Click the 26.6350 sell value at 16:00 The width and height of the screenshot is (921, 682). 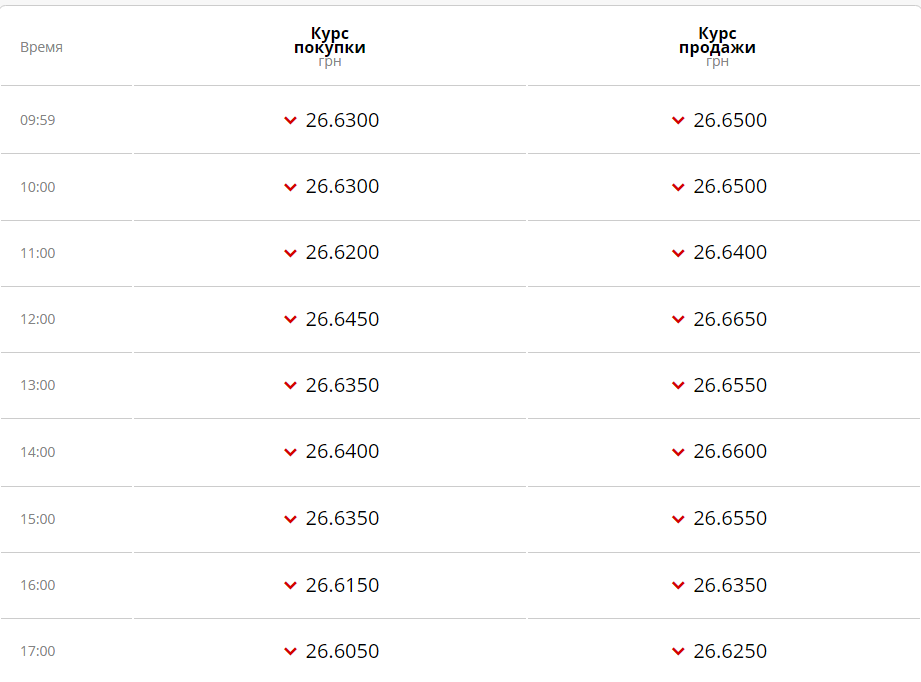(730, 585)
